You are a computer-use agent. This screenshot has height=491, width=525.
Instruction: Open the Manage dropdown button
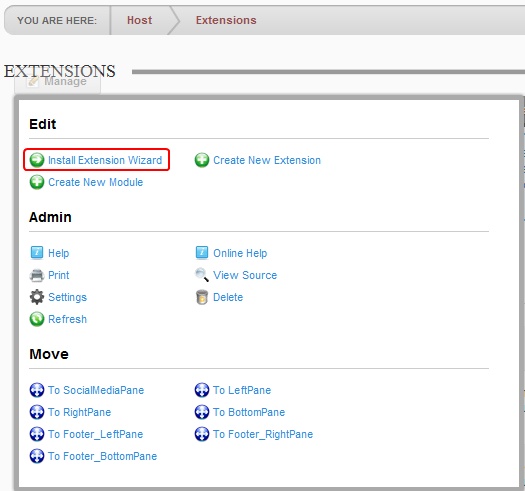pyautogui.click(x=57, y=82)
